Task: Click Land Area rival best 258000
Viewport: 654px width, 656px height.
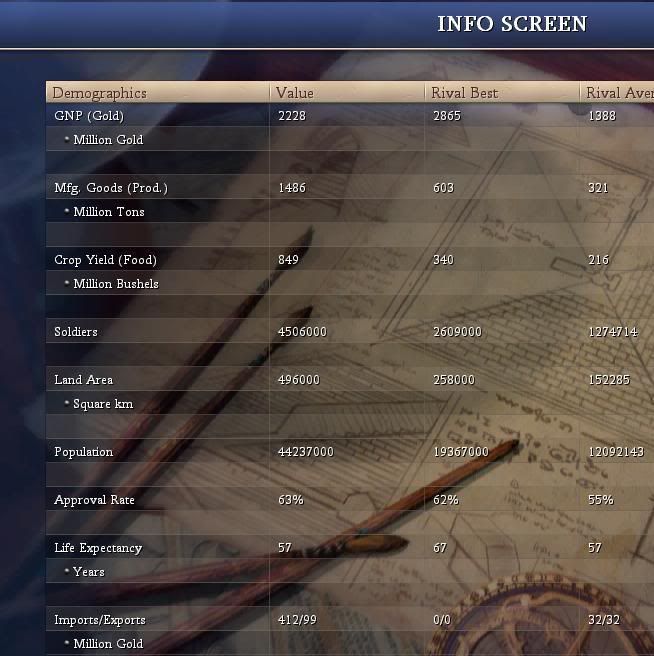Action: pyautogui.click(x=454, y=380)
